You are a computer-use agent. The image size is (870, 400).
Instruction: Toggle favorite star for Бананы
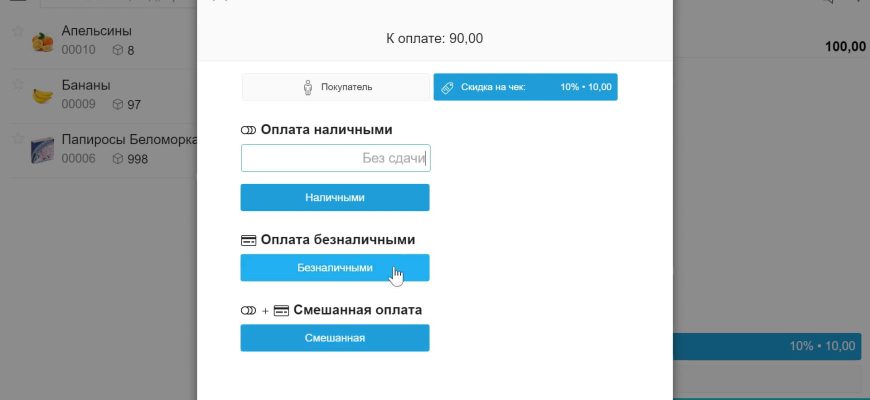17,85
